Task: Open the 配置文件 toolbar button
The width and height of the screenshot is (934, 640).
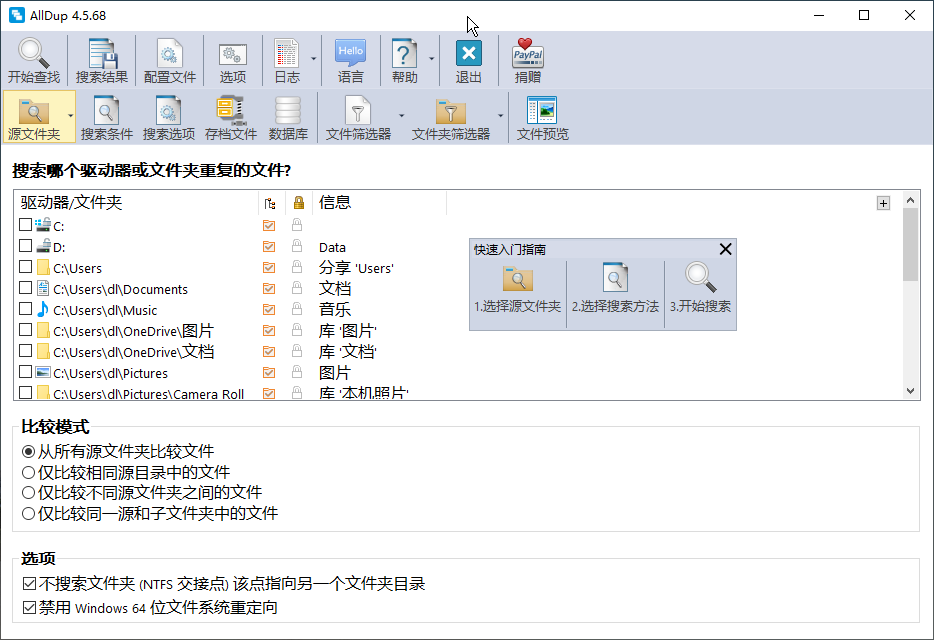Action: (170, 60)
